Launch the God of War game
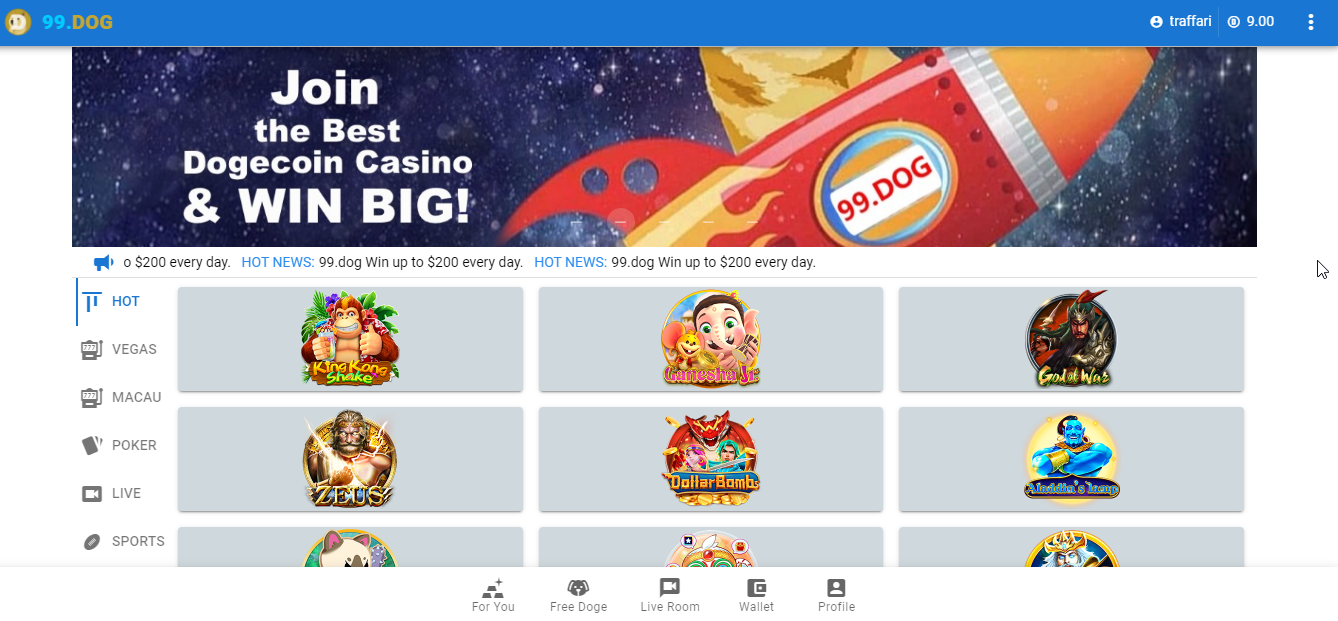This screenshot has height=621, width=1338. (x=1071, y=339)
